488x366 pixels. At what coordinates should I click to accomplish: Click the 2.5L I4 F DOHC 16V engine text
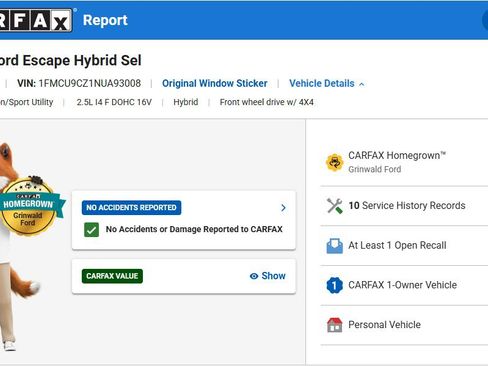pos(114,102)
